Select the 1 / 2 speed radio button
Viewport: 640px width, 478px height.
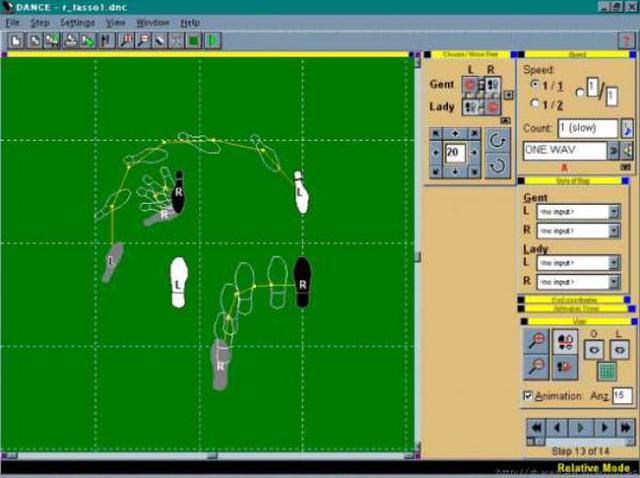(x=535, y=104)
